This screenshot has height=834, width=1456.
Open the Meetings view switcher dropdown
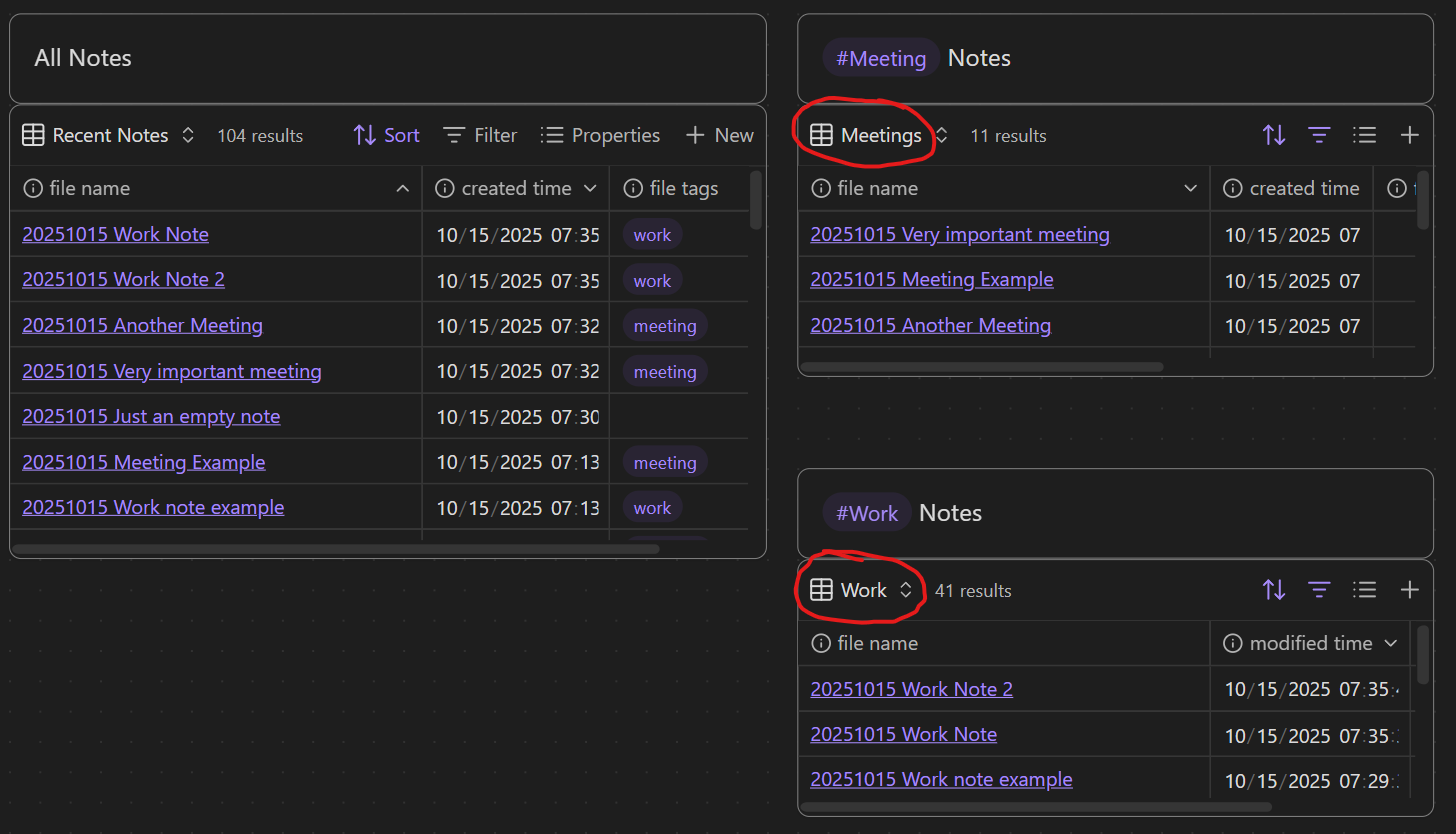(880, 135)
